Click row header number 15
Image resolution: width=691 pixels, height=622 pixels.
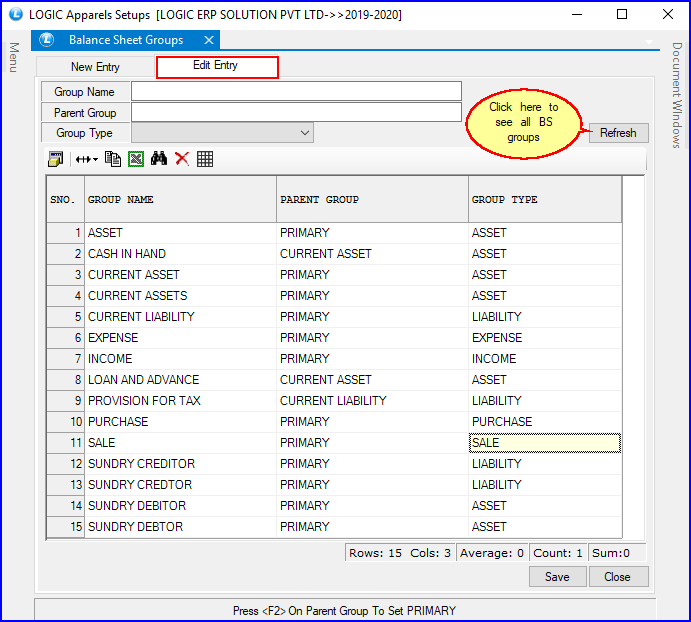point(65,527)
